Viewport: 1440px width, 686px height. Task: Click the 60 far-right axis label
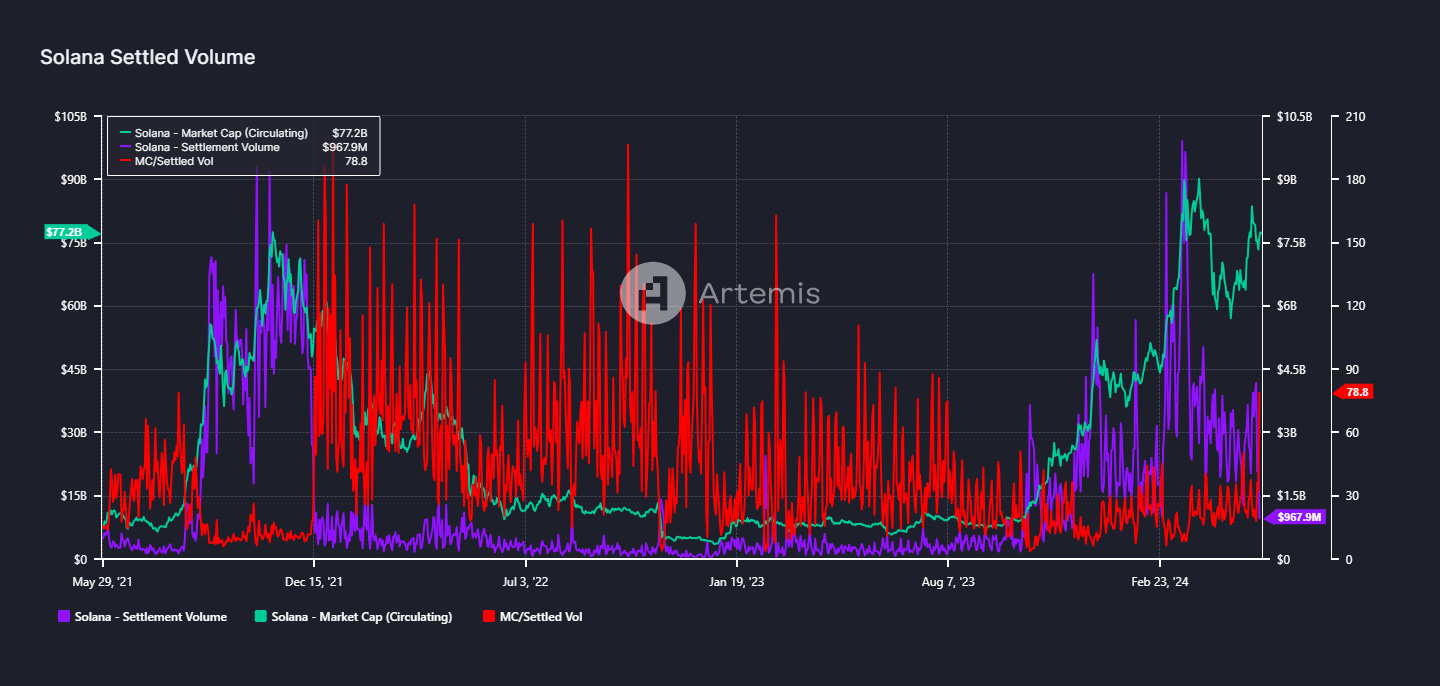click(1353, 433)
